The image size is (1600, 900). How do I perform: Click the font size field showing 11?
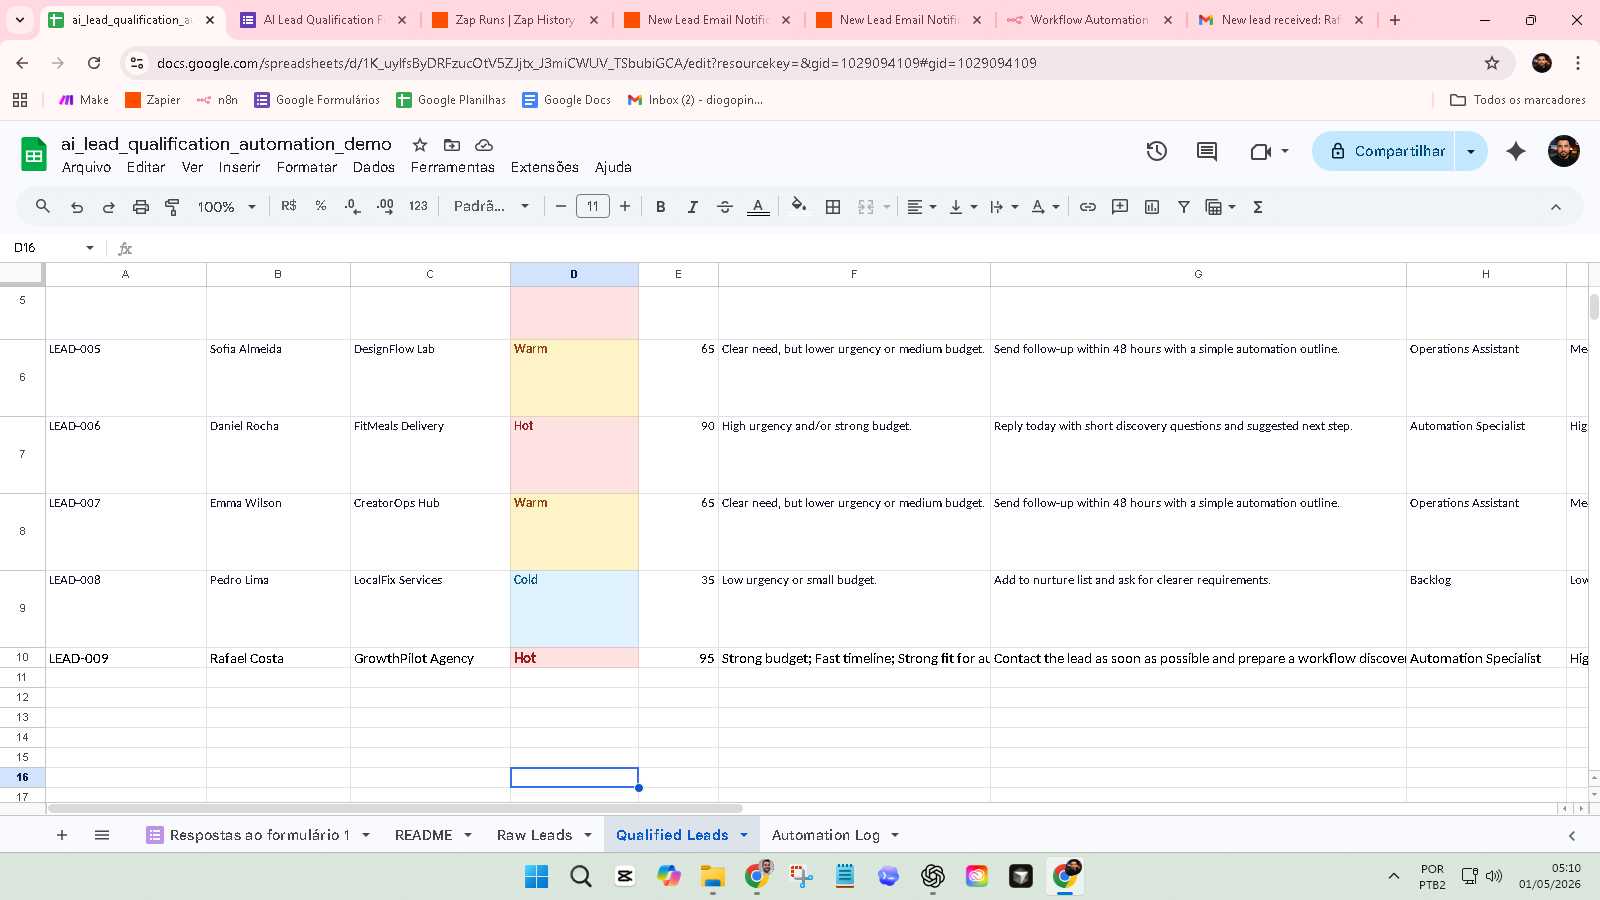593,207
